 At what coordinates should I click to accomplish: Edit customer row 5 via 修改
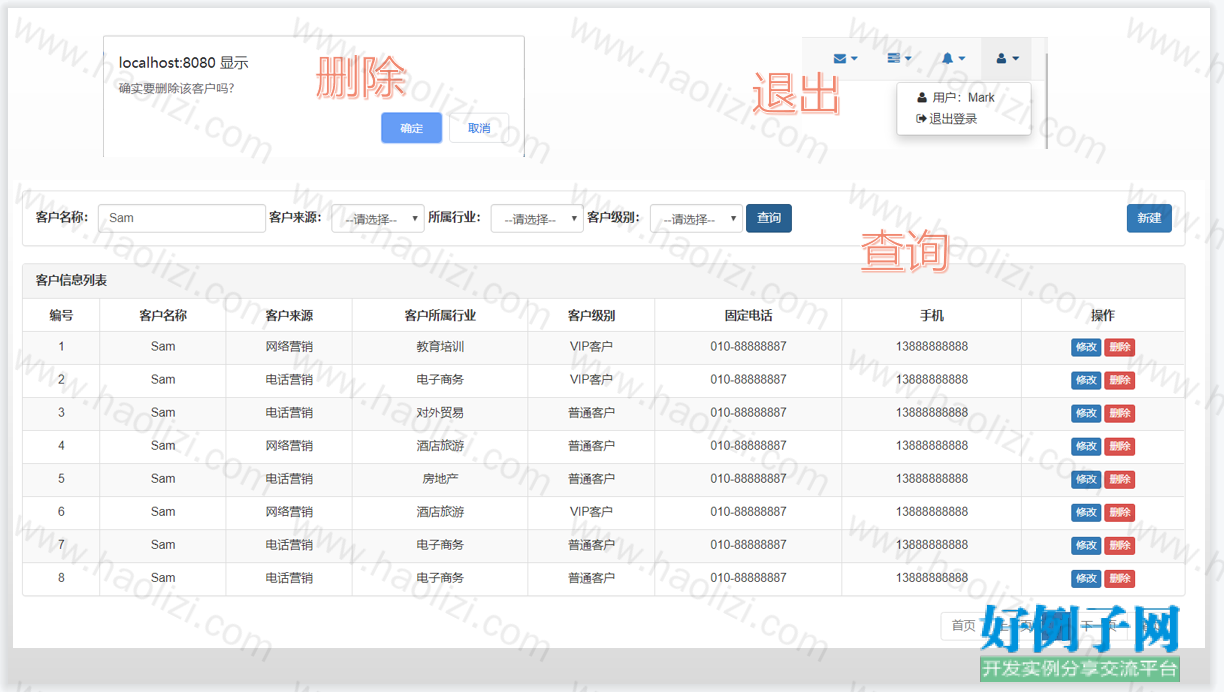coord(1086,480)
